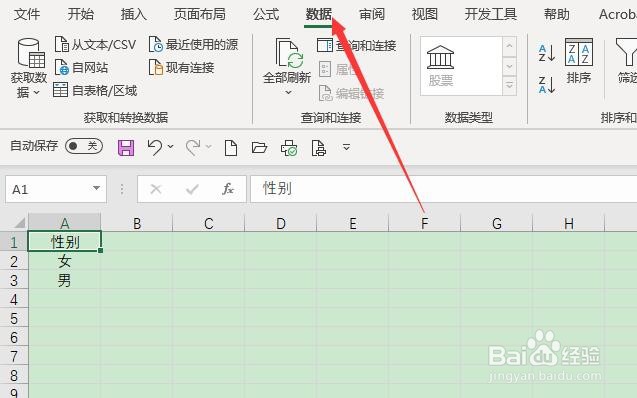Viewport: 637px width, 398px height.
Task: Customize the Quick Access Toolbar dropdown
Action: (x=346, y=147)
